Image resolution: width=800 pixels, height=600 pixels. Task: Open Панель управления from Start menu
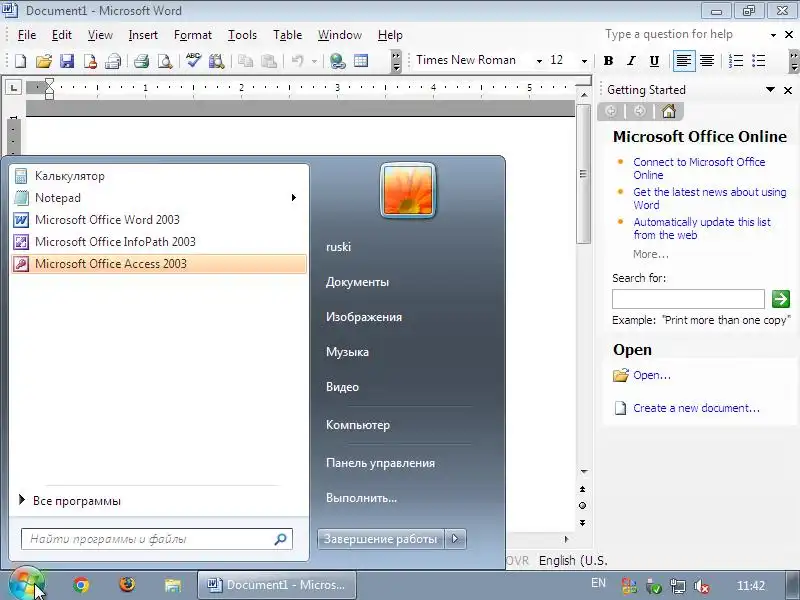380,463
